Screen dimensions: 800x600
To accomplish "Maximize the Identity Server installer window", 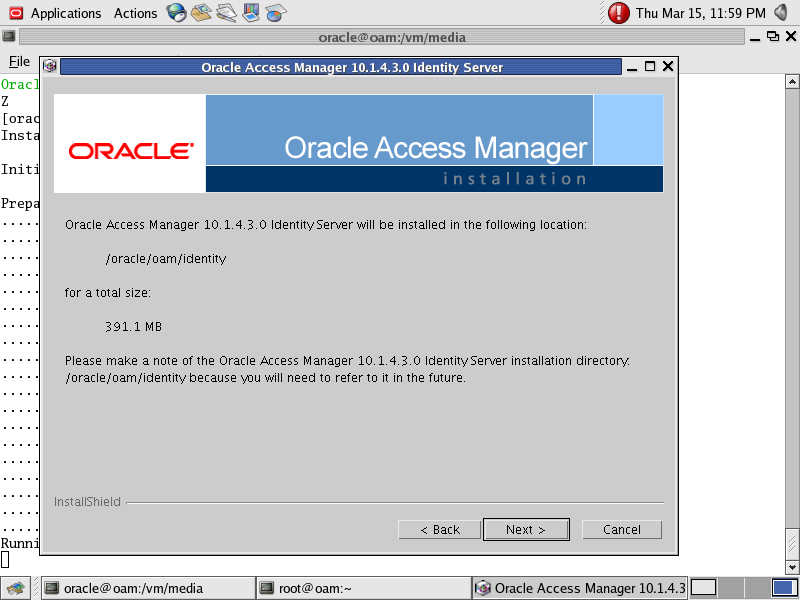I will pyautogui.click(x=649, y=66).
